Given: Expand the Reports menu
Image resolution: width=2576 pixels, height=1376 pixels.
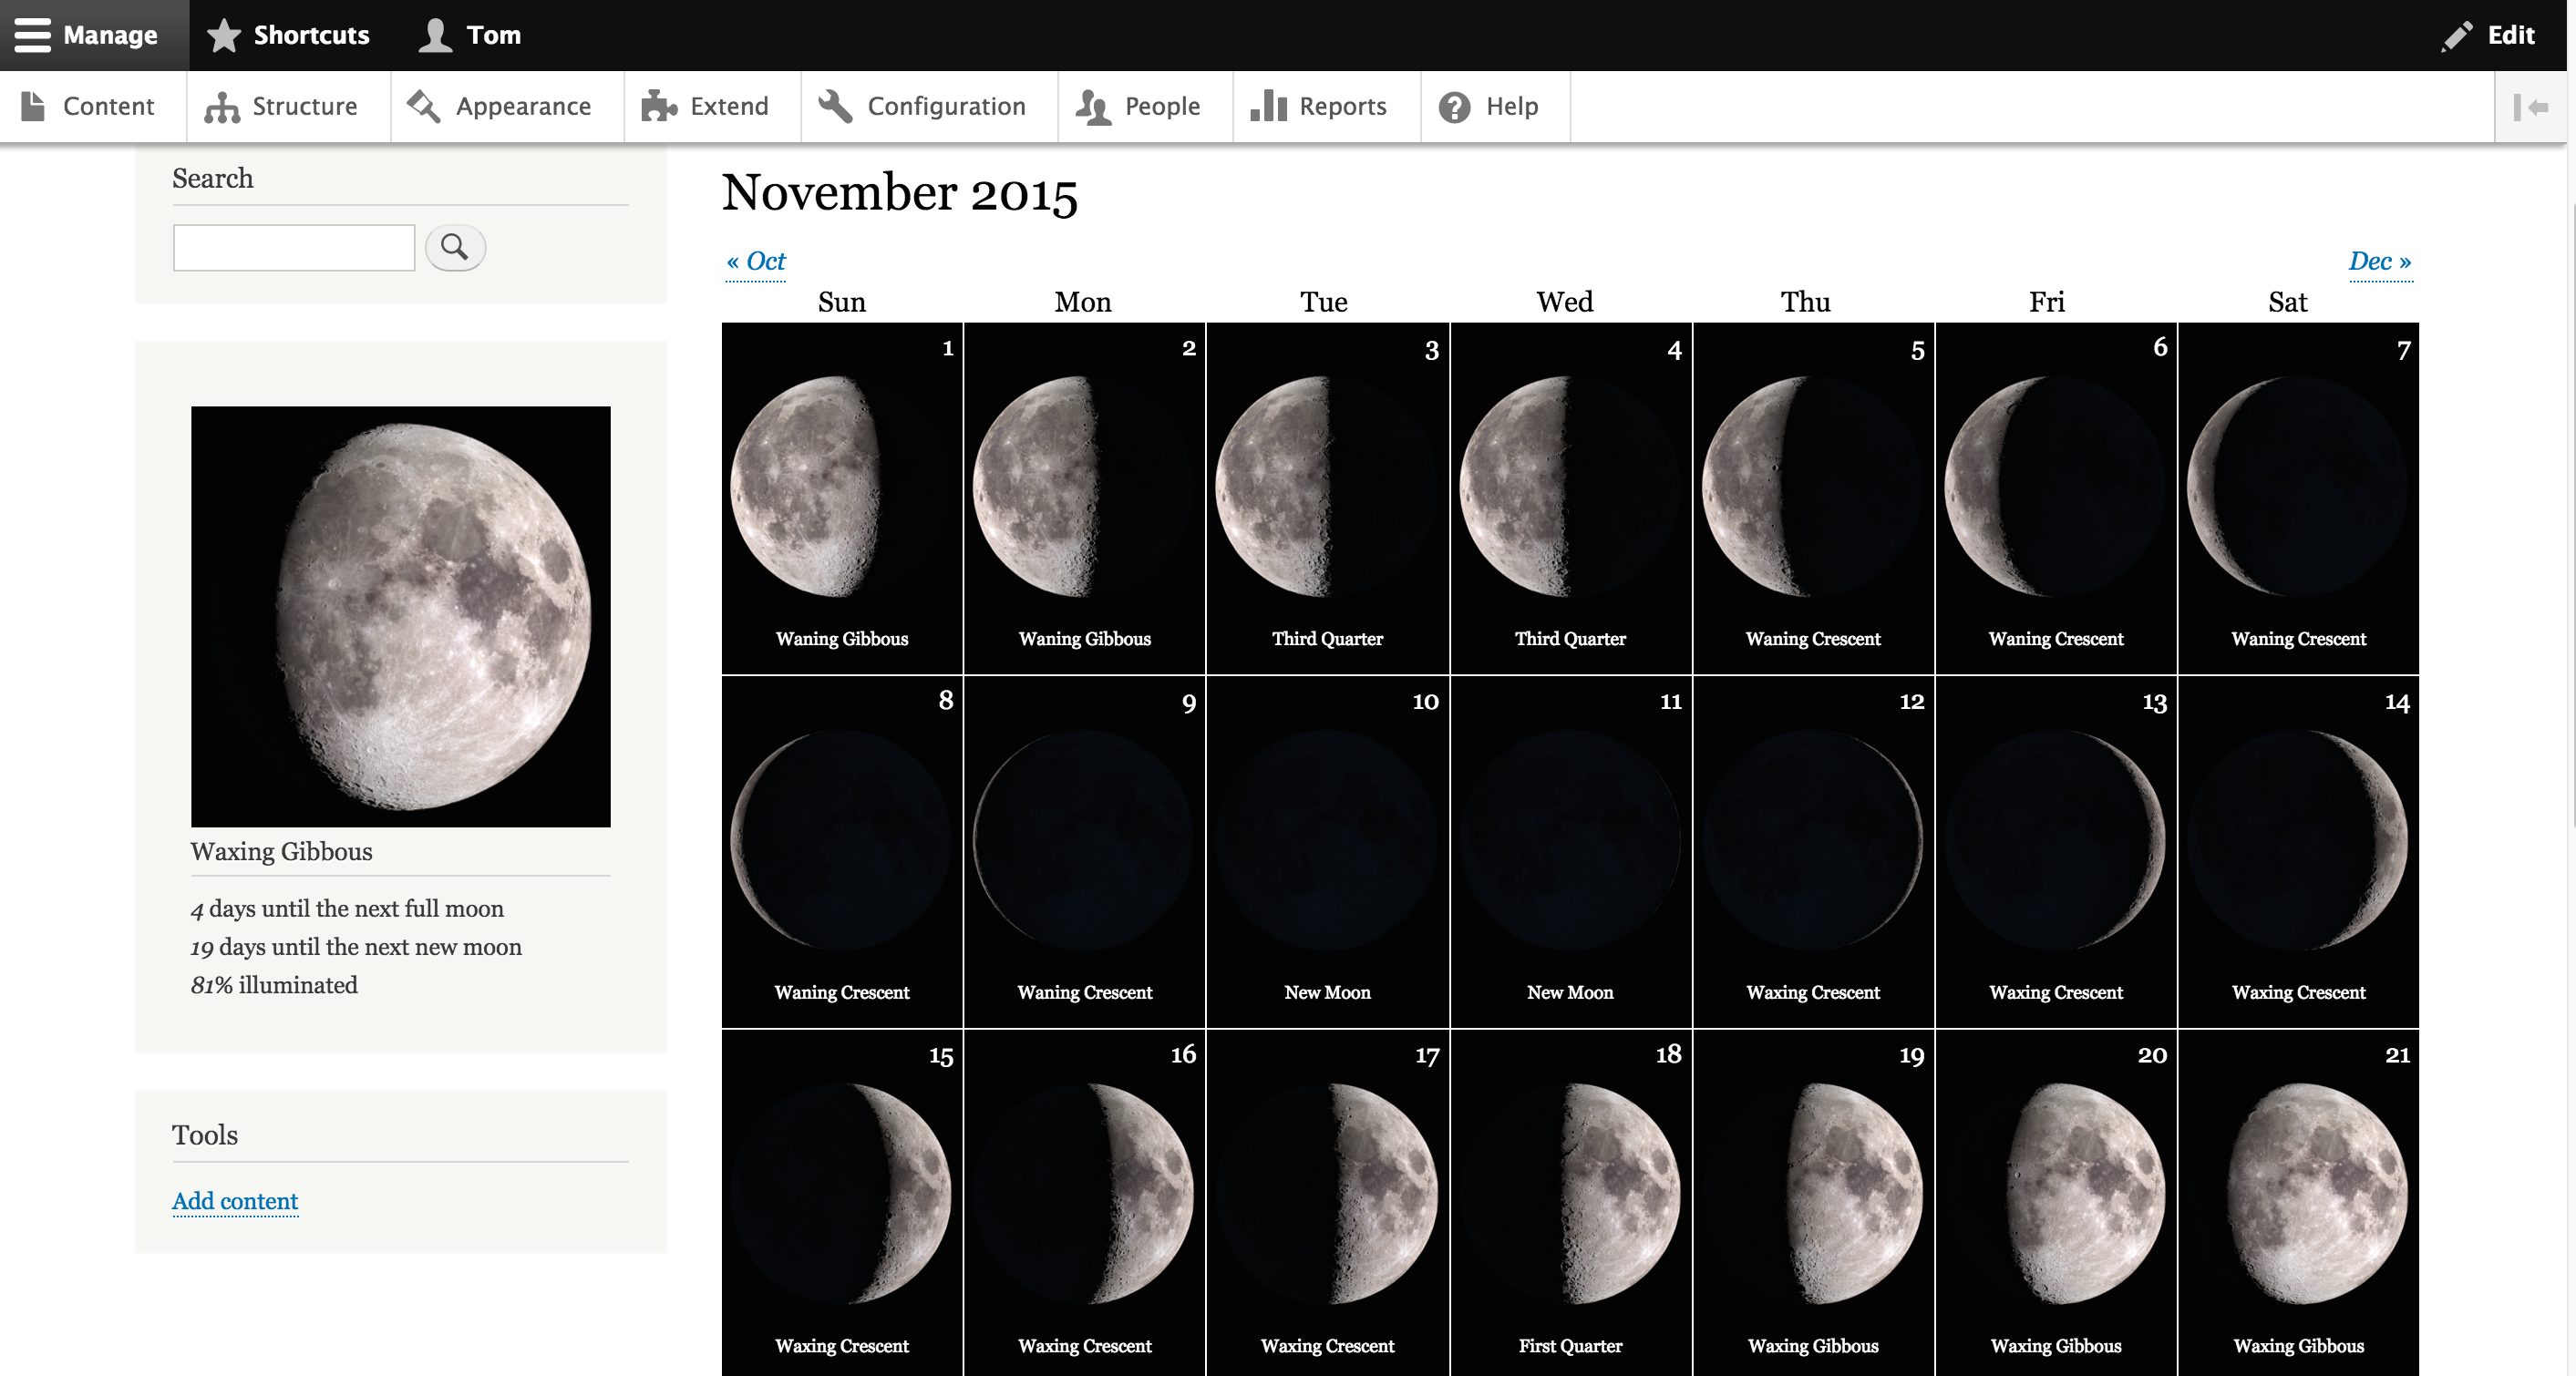Looking at the screenshot, I should coord(1321,106).
